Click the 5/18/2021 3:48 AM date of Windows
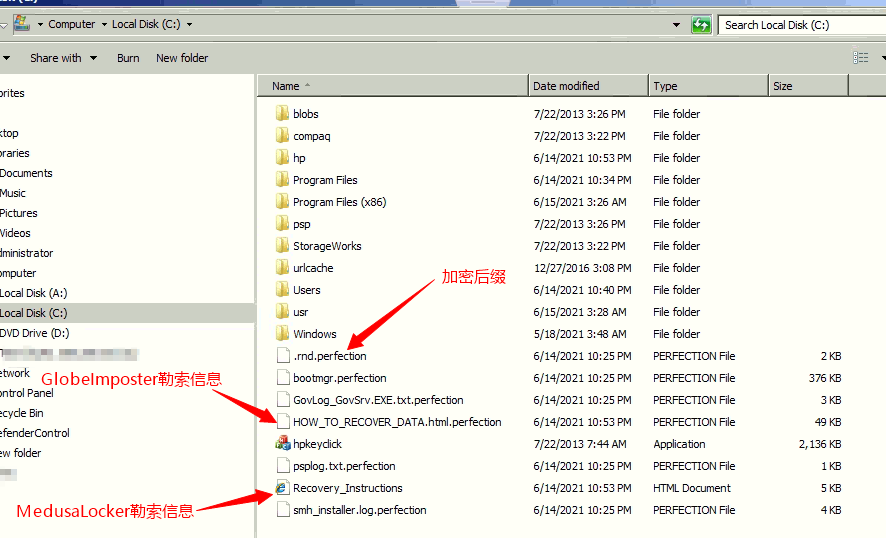 (580, 334)
